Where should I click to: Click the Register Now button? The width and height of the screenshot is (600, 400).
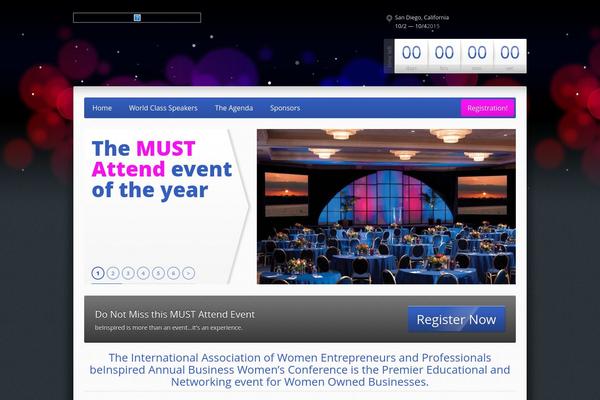click(456, 319)
